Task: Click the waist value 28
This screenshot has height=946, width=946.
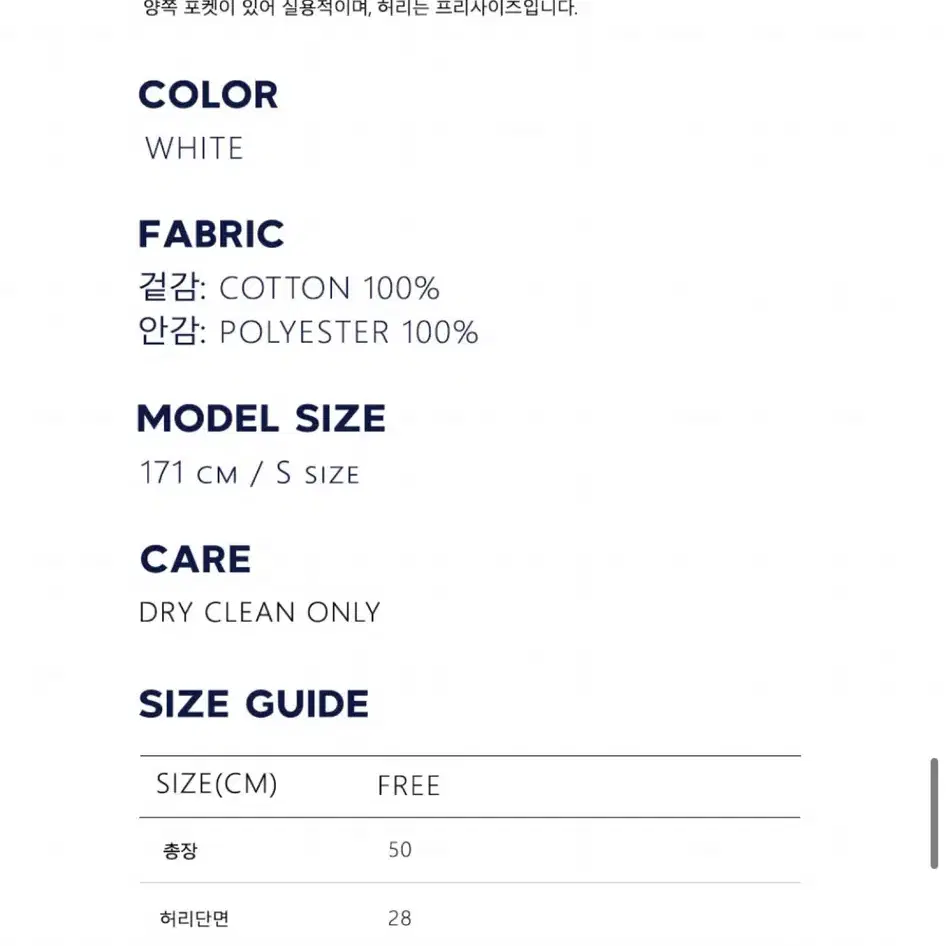Action: pos(400,918)
